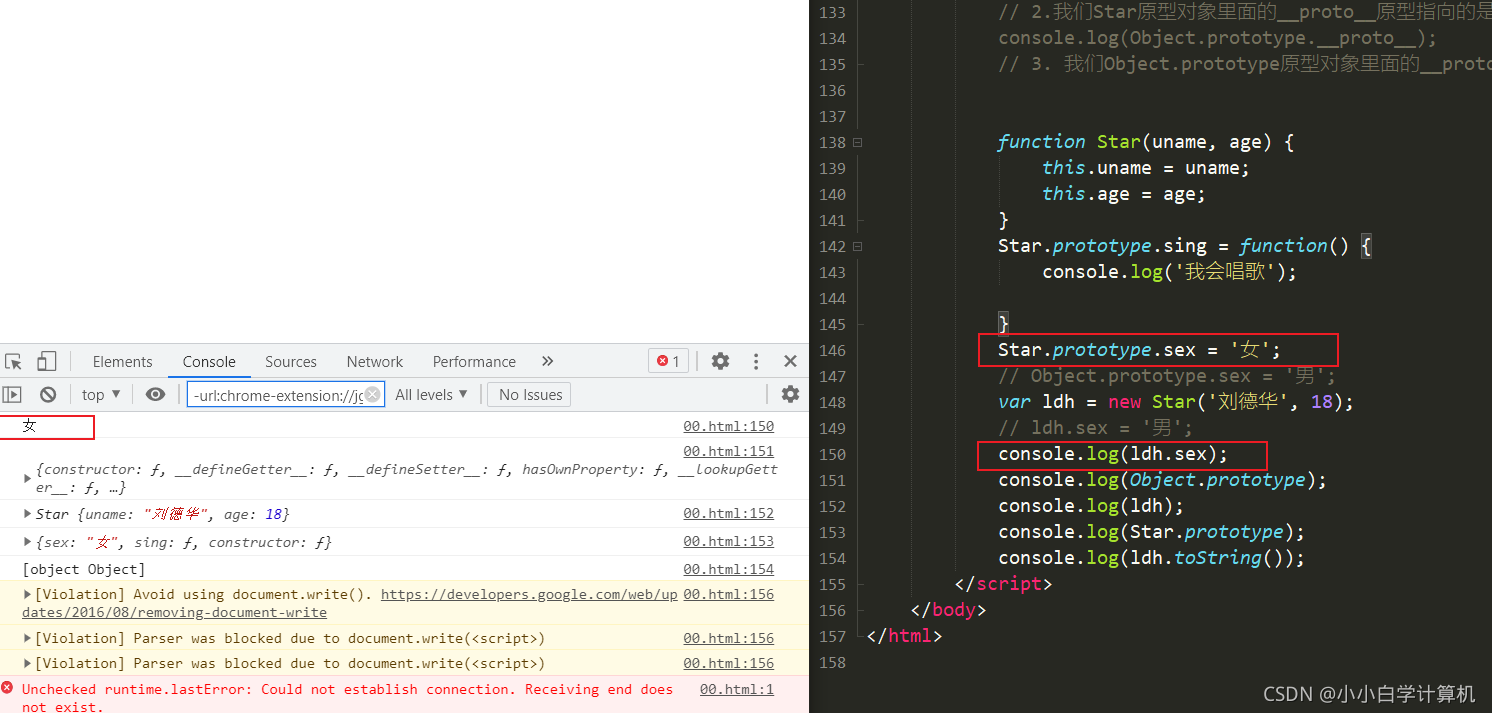This screenshot has width=1492, height=713.
Task: Click the closing </html> tag line
Action: coord(904,636)
